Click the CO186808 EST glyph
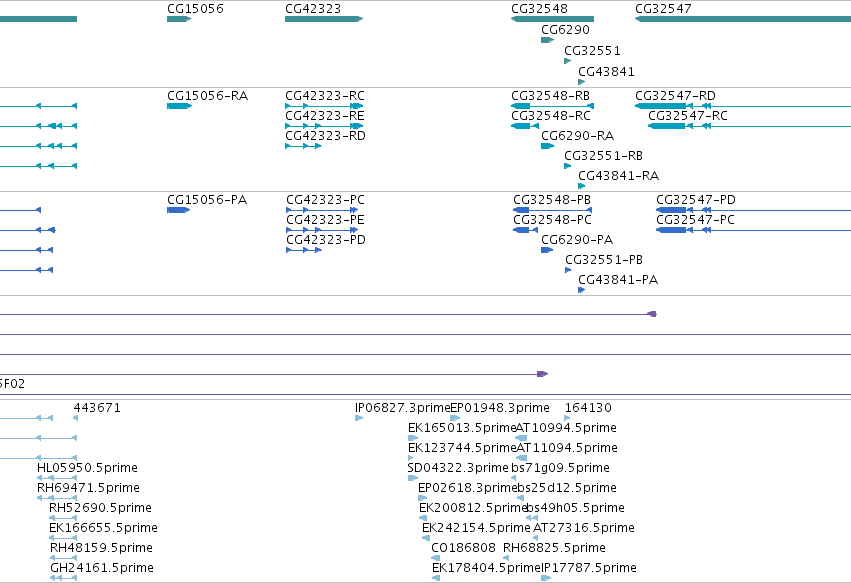The image size is (851, 583). click(x=435, y=559)
